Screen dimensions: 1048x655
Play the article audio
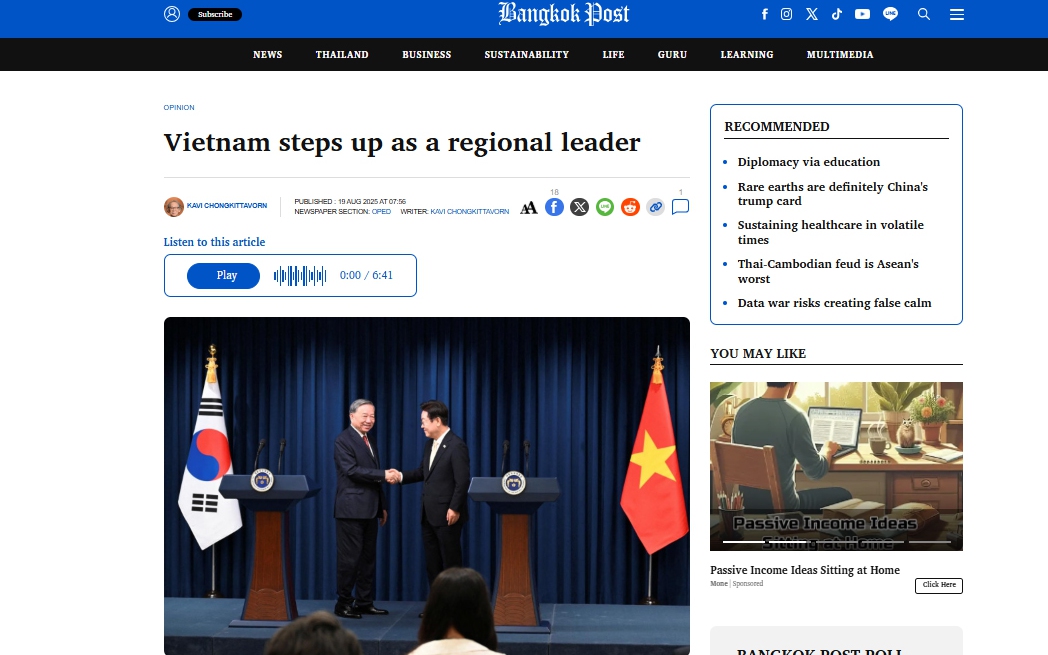coord(223,275)
